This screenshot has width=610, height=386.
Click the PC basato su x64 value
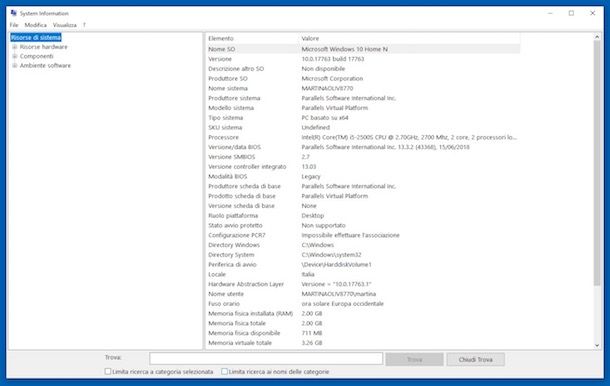pos(325,118)
